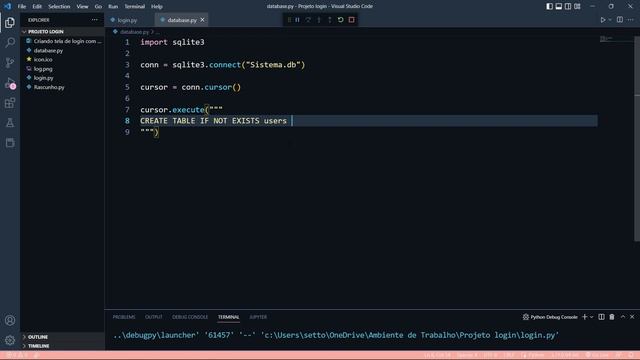Click the editor vertical scrollbar
This screenshot has height=360, width=640.
[637, 139]
